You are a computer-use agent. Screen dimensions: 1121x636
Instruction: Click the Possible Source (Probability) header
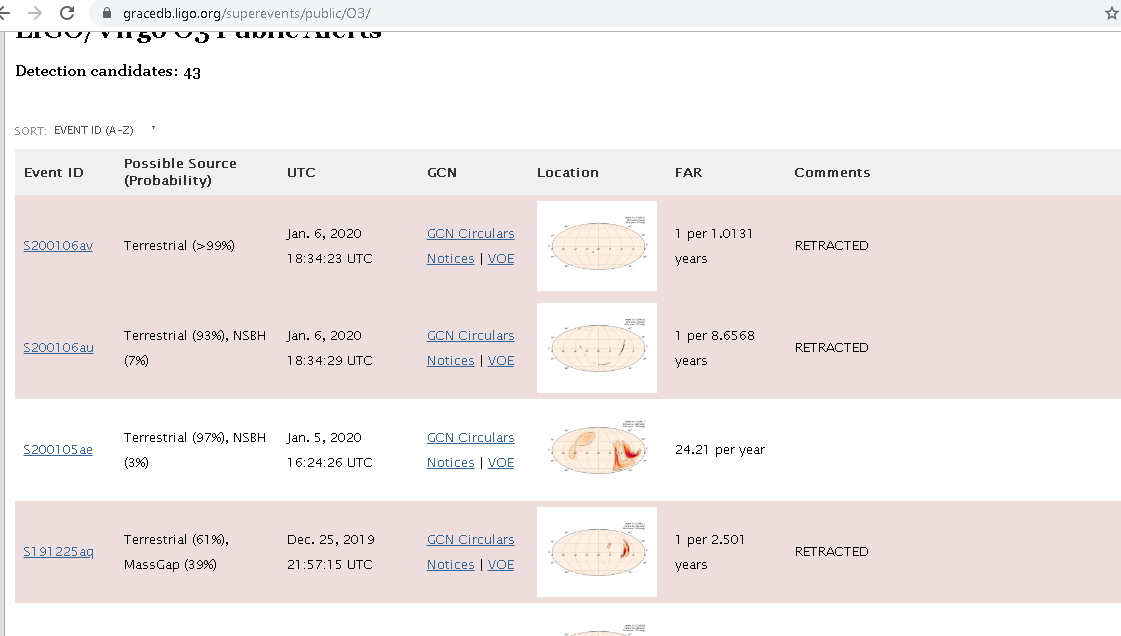coord(180,172)
